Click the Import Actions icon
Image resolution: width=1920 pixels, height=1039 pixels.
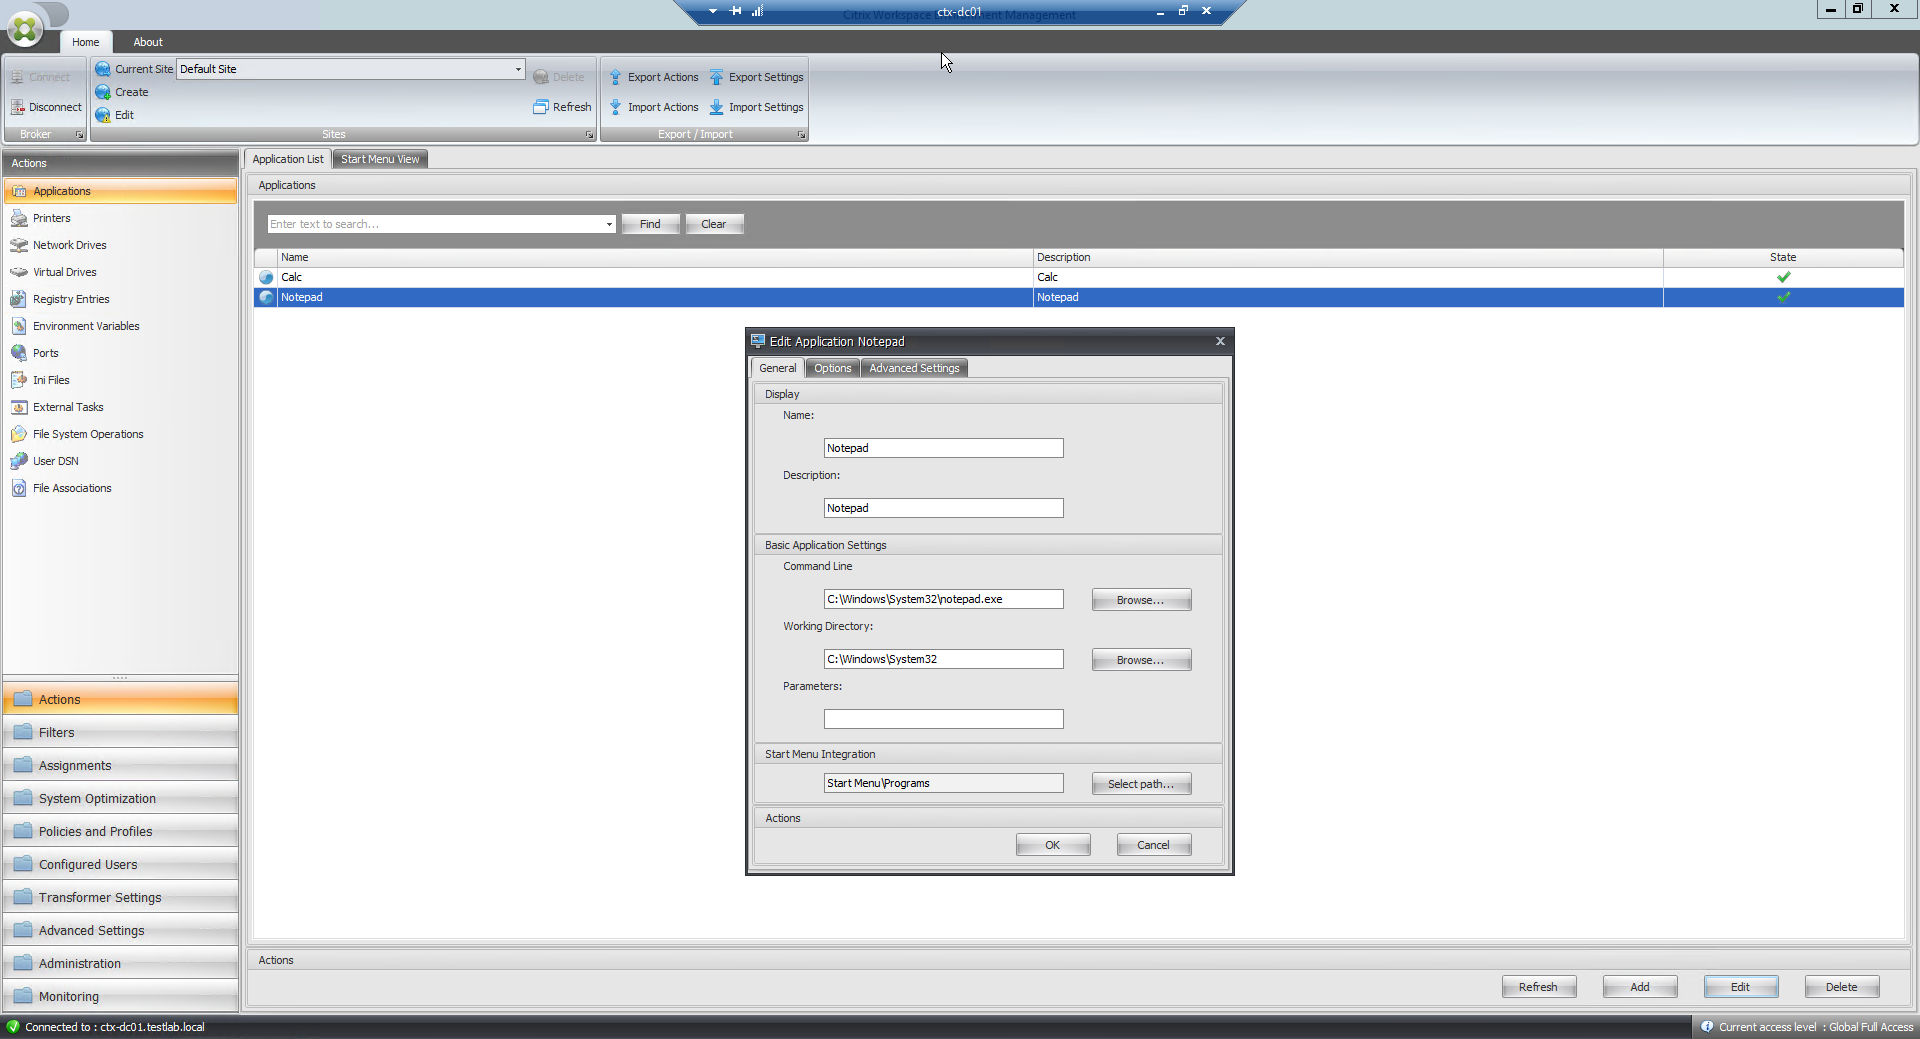click(616, 107)
